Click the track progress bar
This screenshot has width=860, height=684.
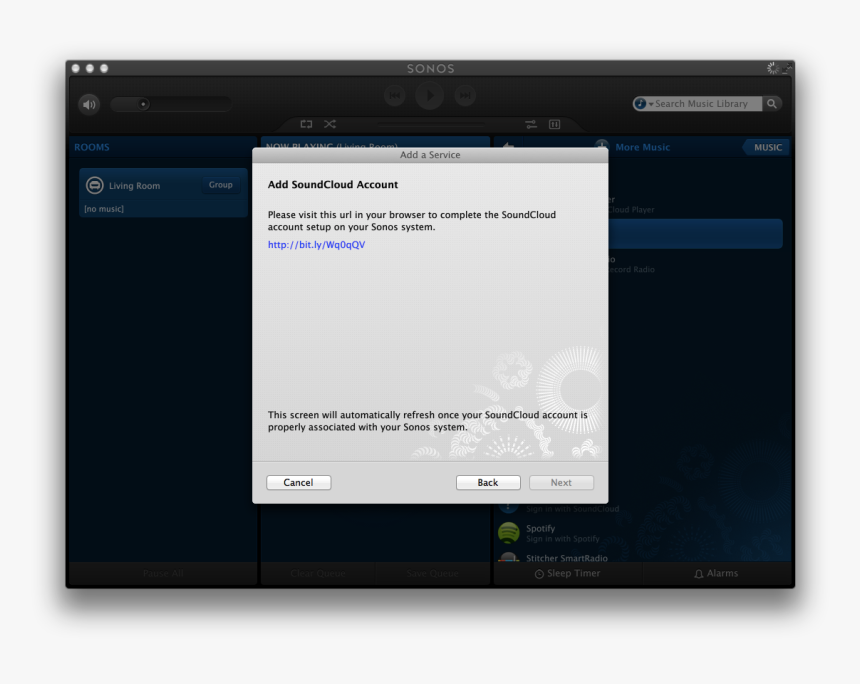coord(431,125)
